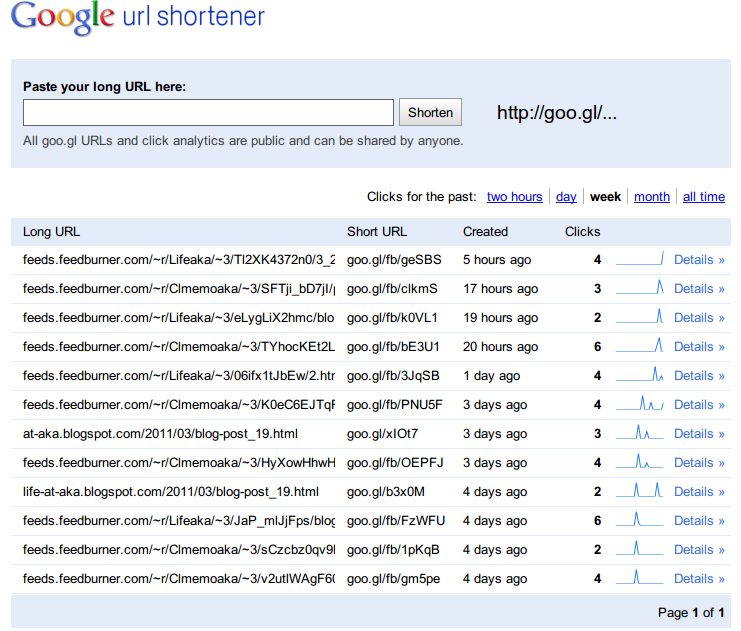Click short URL goo.gl/fb/clkmS
The image size is (741, 631).
click(x=392, y=288)
